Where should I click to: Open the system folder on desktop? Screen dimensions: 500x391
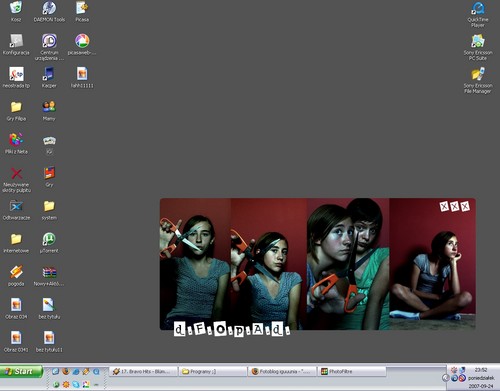click(x=49, y=210)
